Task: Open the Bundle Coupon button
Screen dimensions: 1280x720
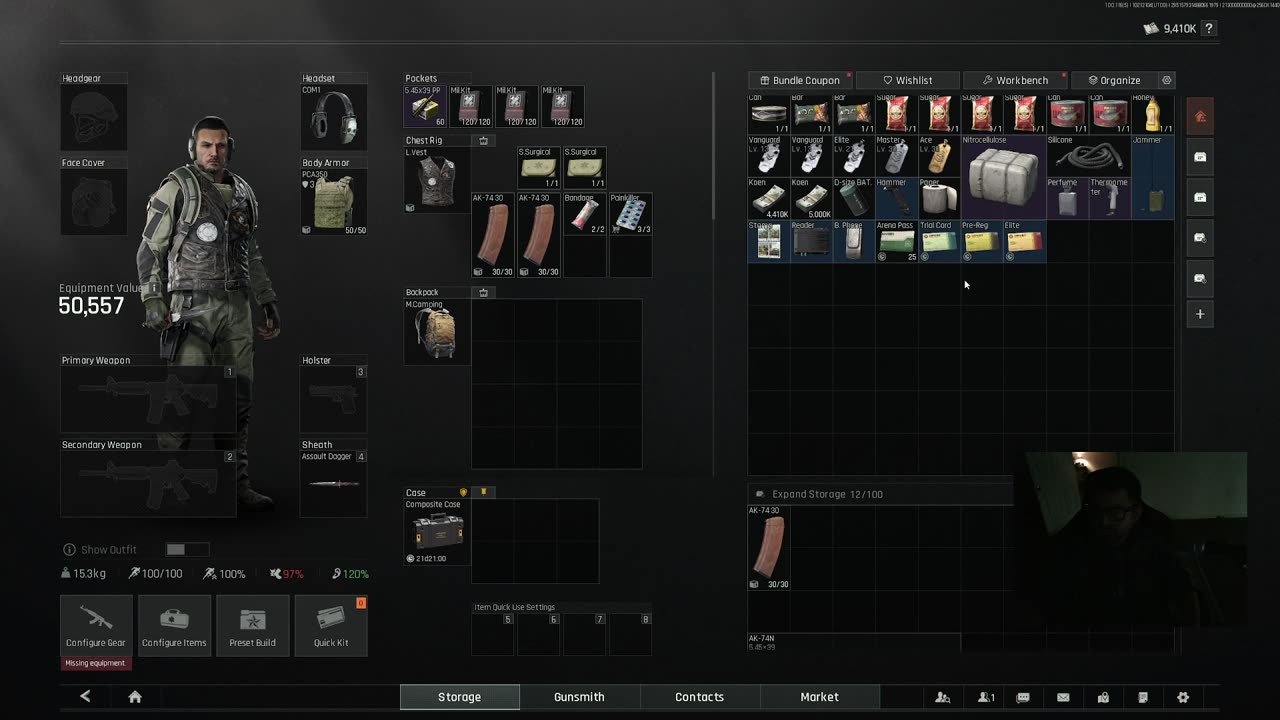Action: pyautogui.click(x=800, y=80)
